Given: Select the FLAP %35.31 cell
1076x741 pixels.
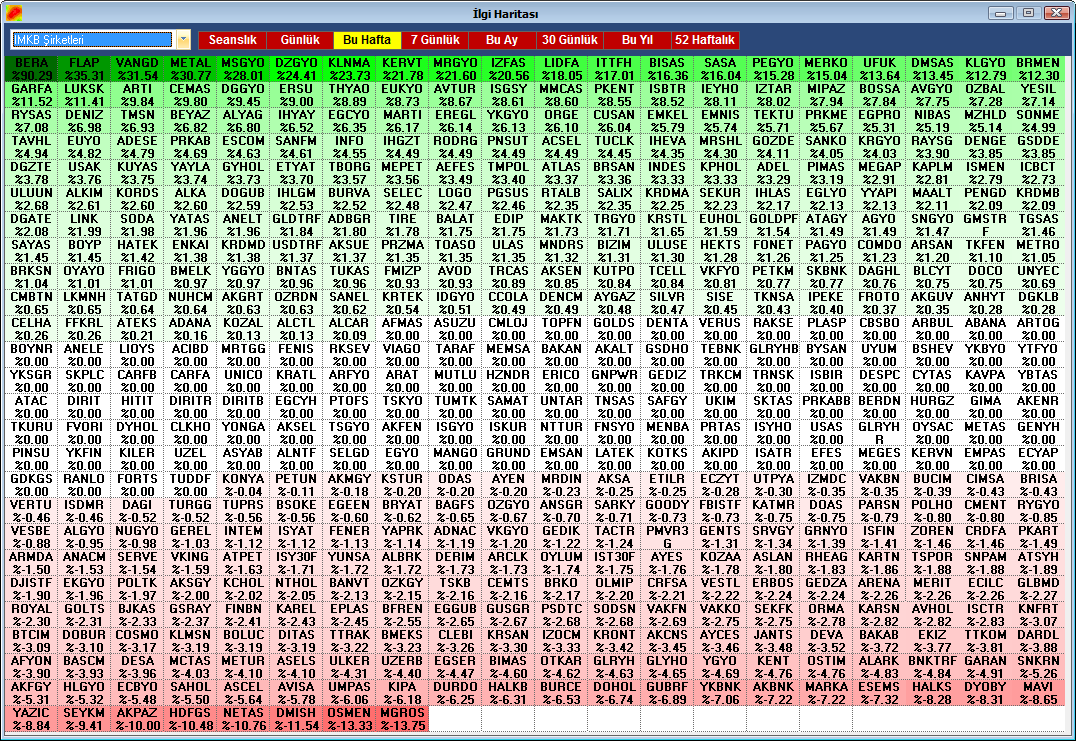Looking at the screenshot, I should (84, 69).
